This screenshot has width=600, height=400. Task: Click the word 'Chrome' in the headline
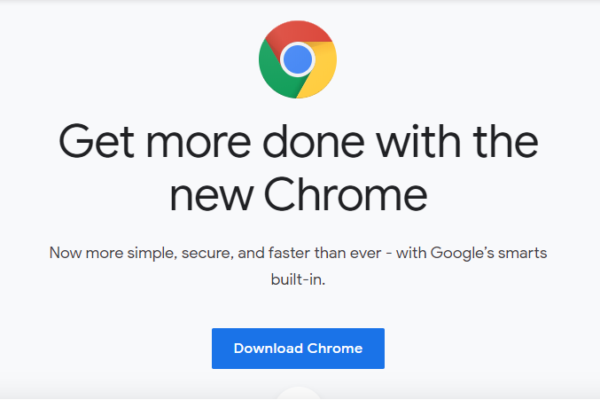[x=346, y=194]
